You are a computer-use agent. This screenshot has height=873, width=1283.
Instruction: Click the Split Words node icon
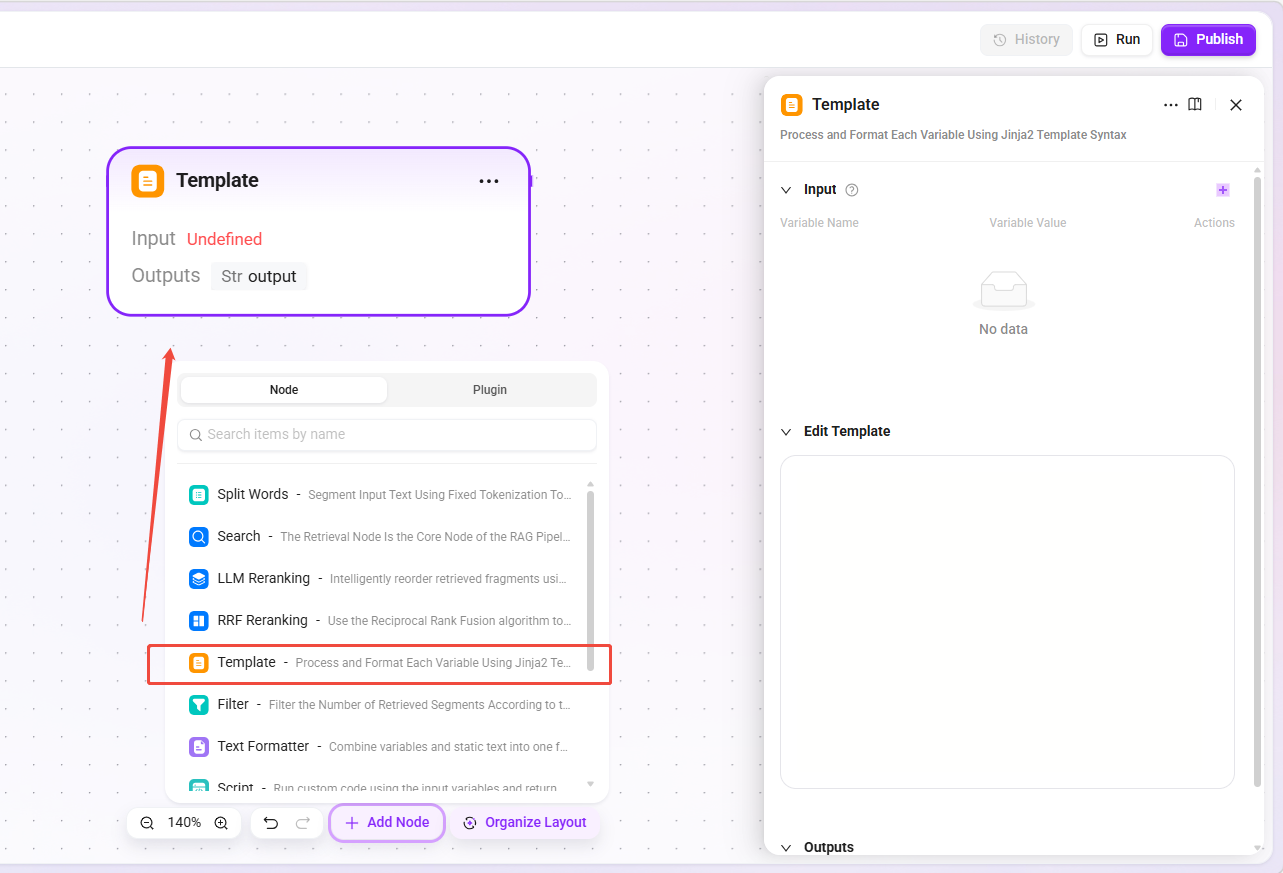pyautogui.click(x=199, y=495)
